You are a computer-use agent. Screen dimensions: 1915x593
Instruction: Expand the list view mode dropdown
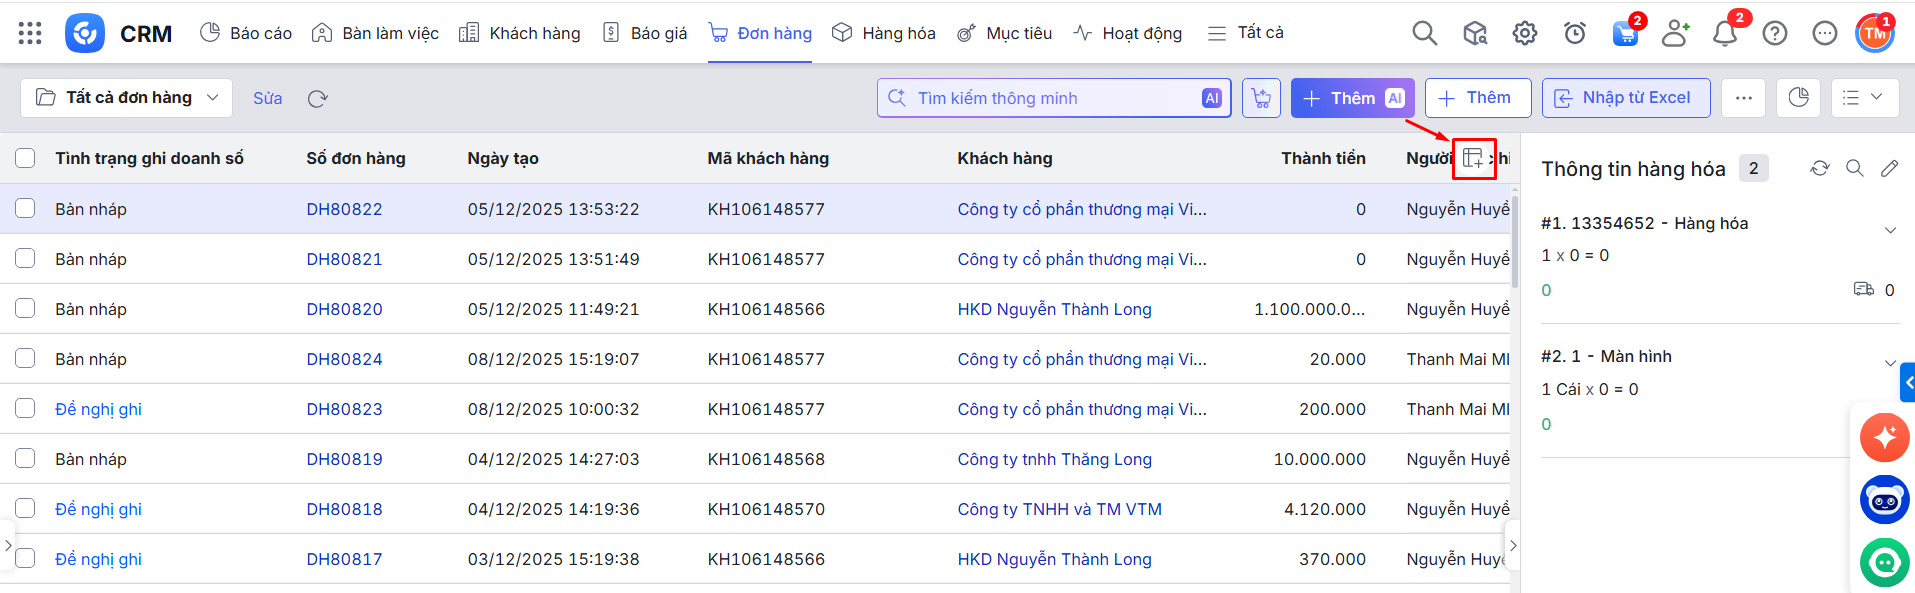[x=1864, y=98]
